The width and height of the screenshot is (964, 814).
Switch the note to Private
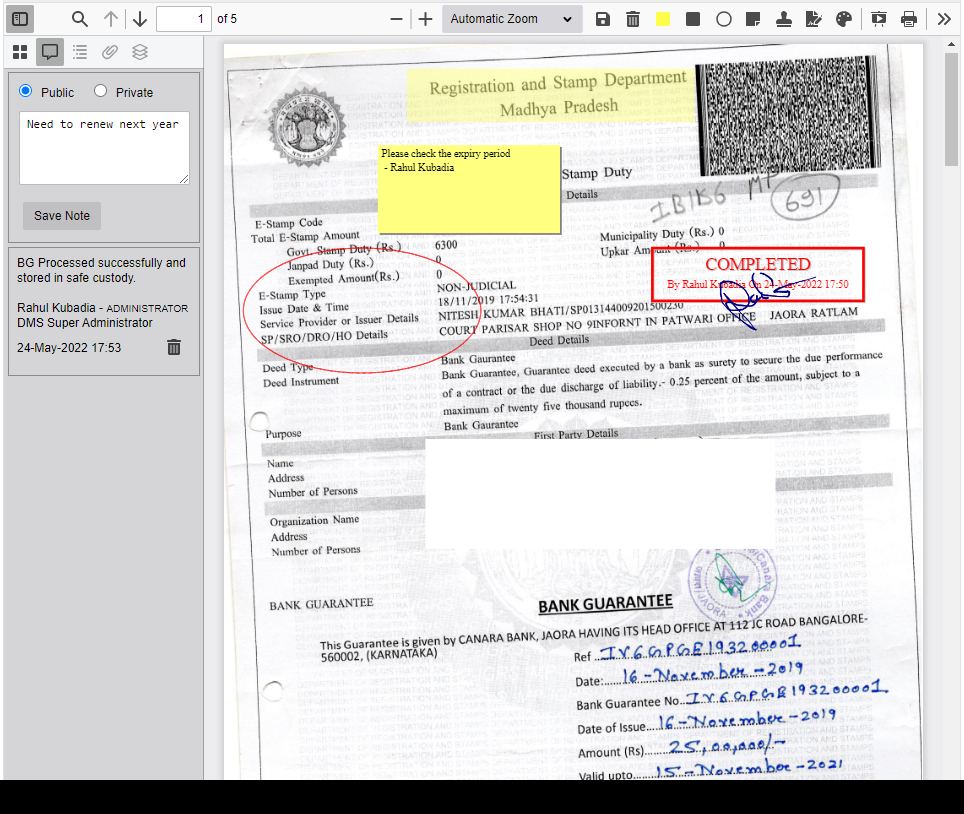100,91
